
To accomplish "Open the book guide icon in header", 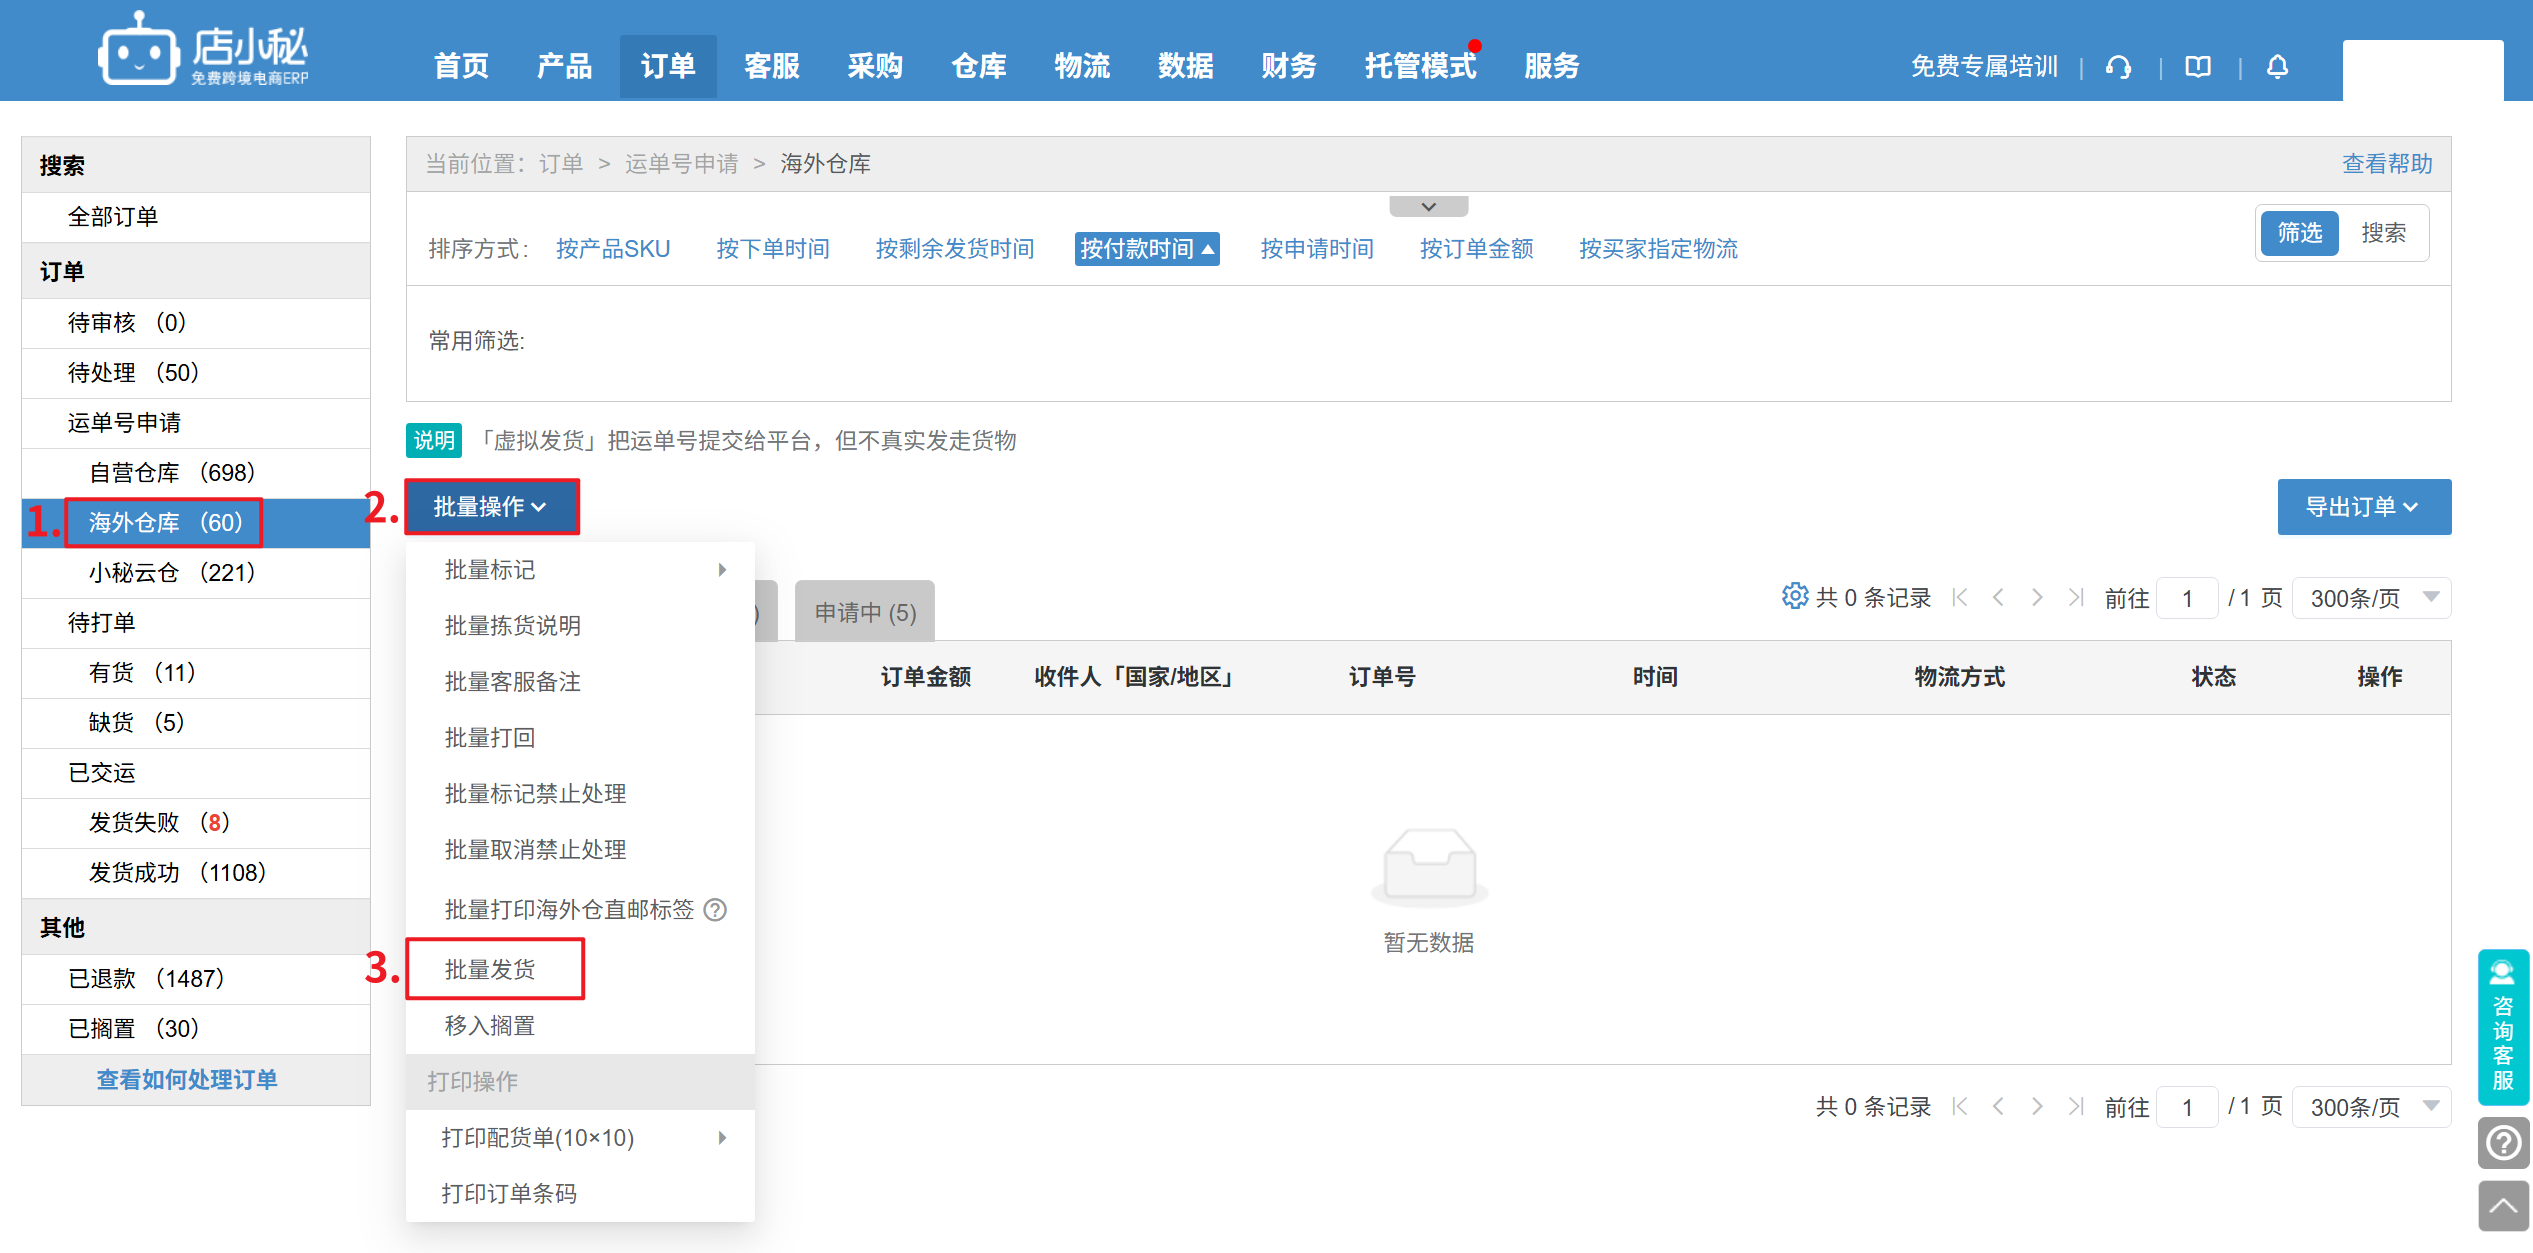I will 2197,67.
